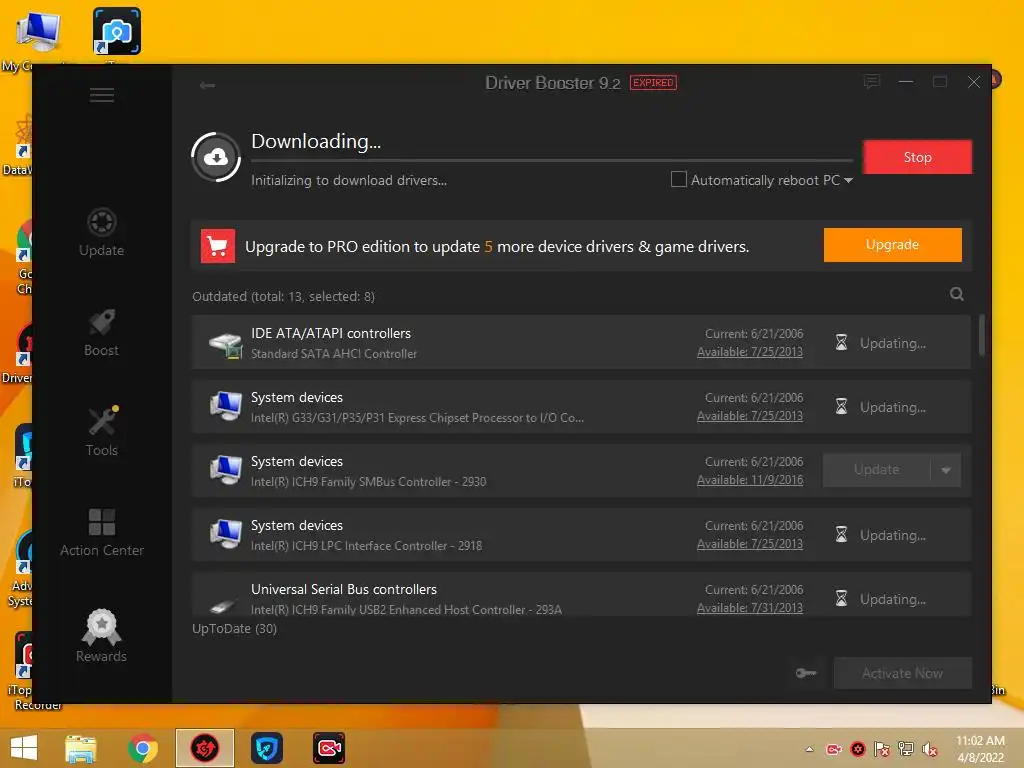This screenshot has height=768, width=1024.
Task: Stop the driver download
Action: coord(917,157)
